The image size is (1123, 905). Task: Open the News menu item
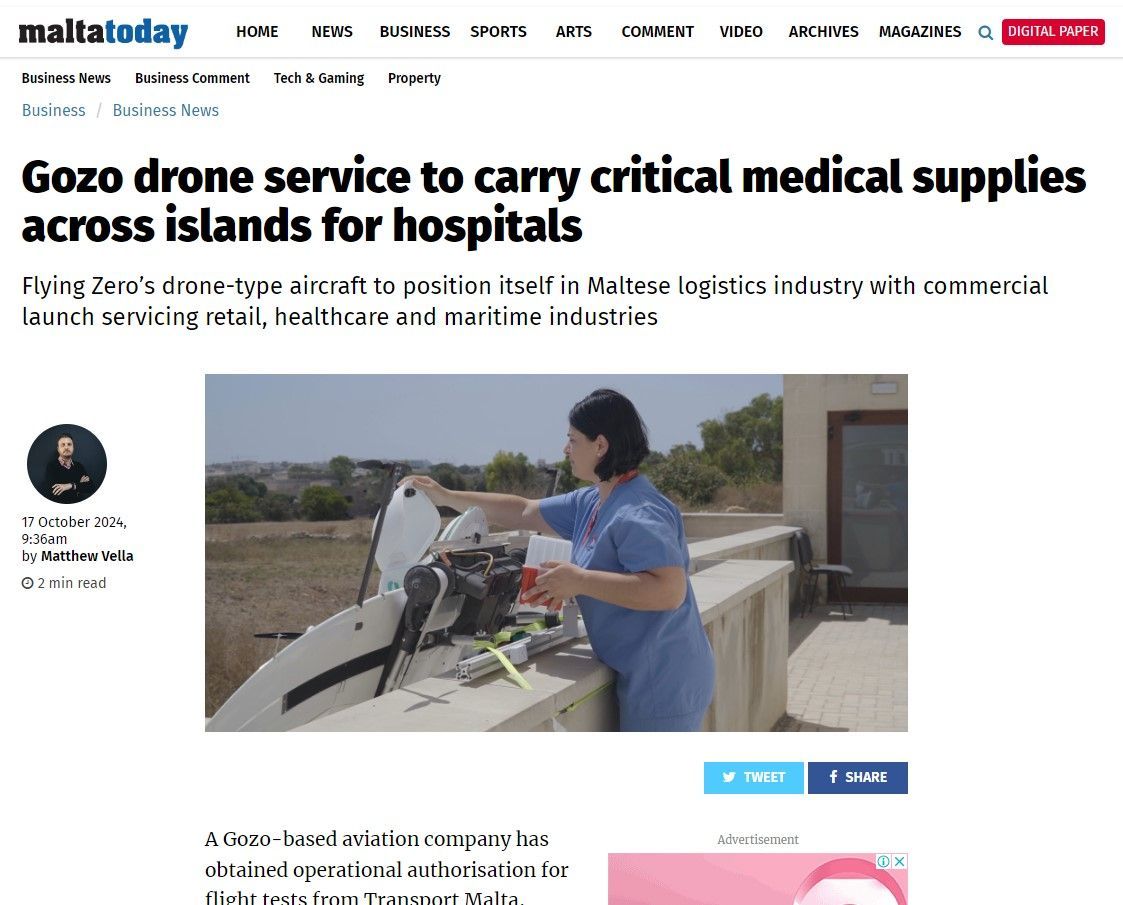pos(332,32)
